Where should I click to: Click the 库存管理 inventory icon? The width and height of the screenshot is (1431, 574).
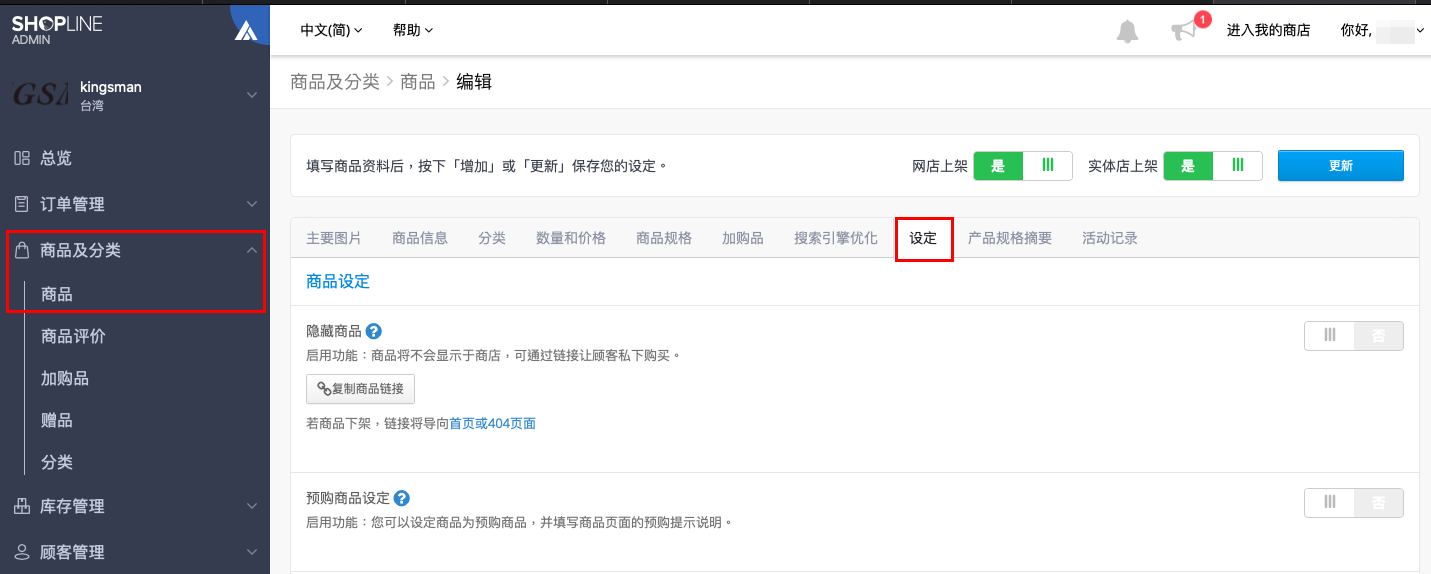point(22,506)
